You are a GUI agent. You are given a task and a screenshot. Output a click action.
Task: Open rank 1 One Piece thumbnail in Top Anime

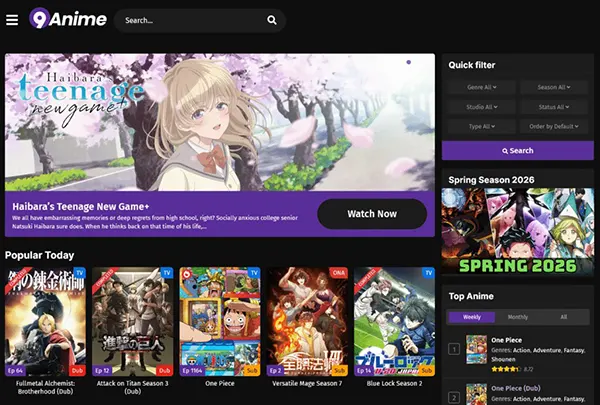[x=476, y=349]
